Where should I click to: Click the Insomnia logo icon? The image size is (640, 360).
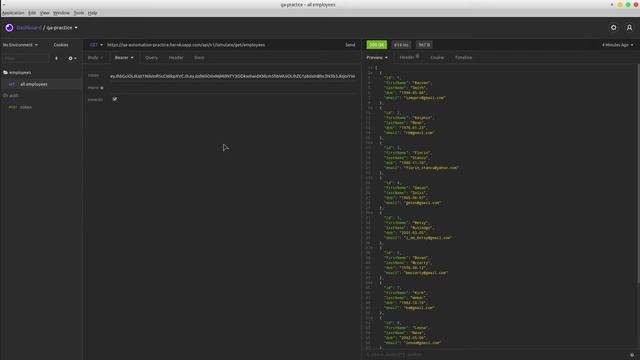[9, 28]
